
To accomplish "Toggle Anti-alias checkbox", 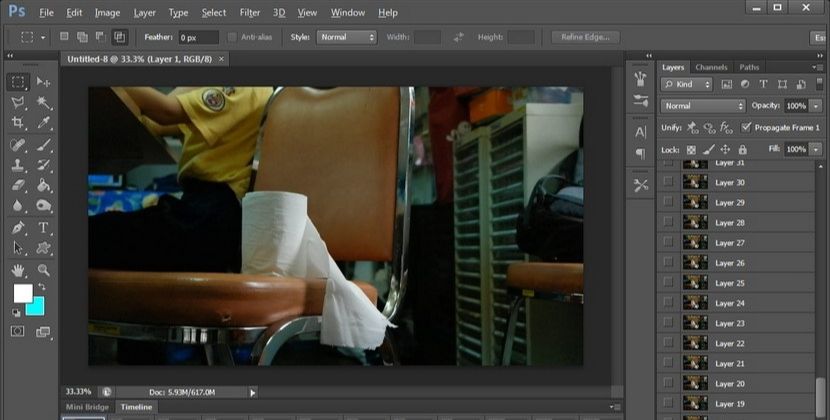I will 232,37.
